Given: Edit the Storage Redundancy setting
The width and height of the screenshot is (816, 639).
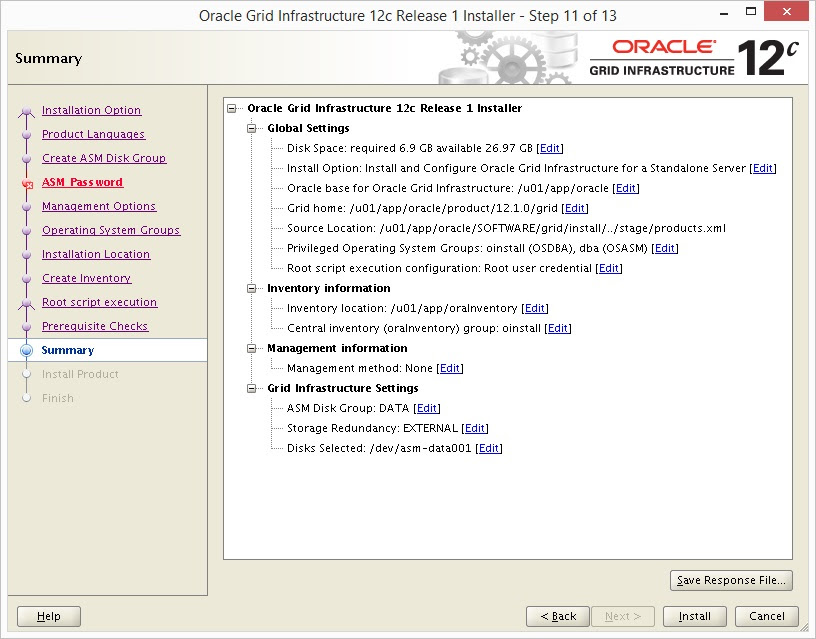Looking at the screenshot, I should 475,428.
